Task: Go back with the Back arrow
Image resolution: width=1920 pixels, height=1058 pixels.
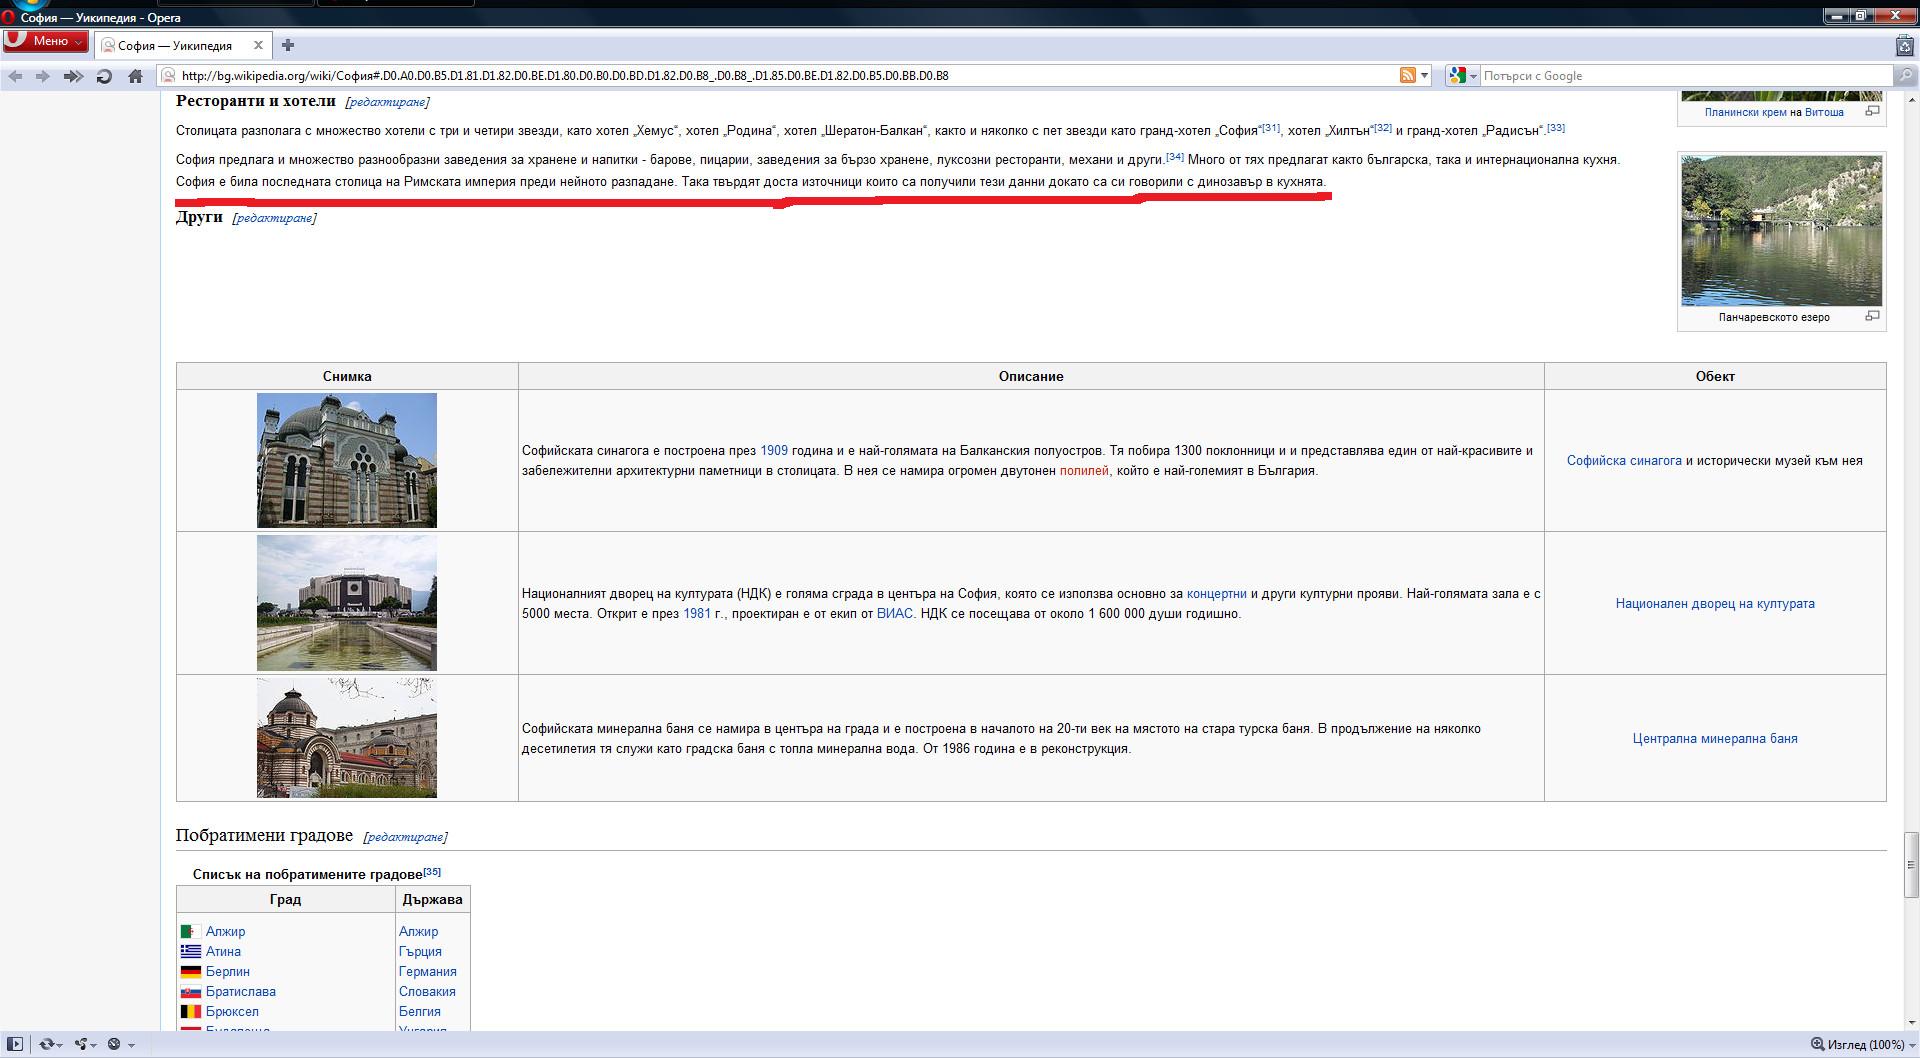Action: 15,76
